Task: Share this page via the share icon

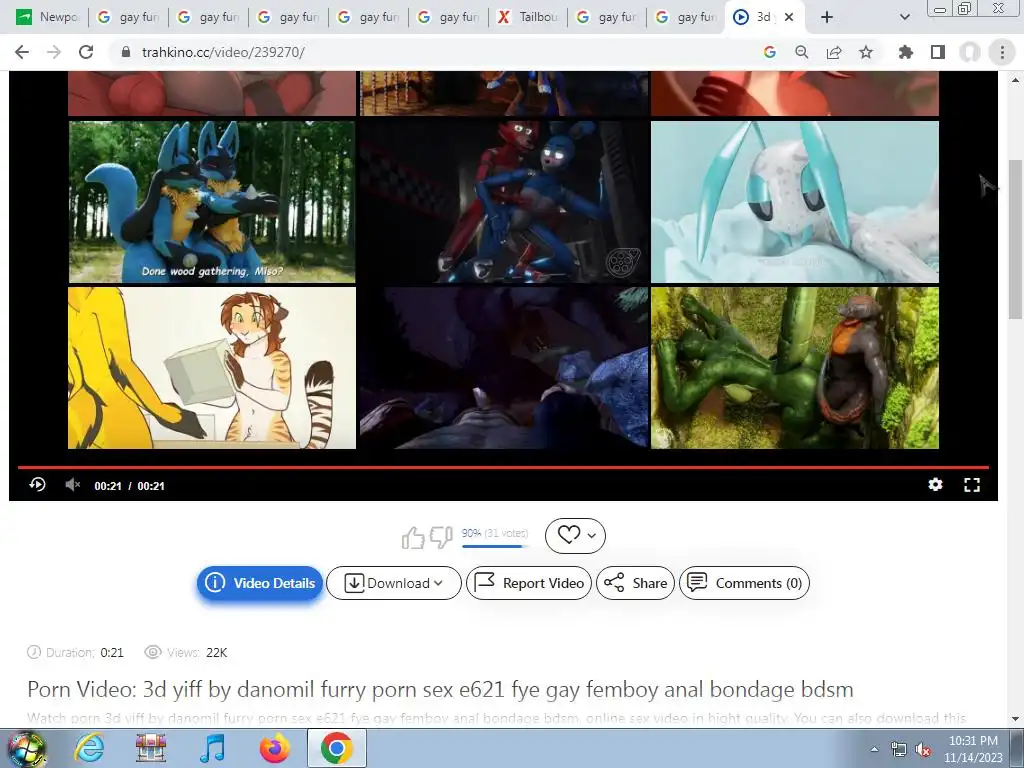Action: point(834,52)
